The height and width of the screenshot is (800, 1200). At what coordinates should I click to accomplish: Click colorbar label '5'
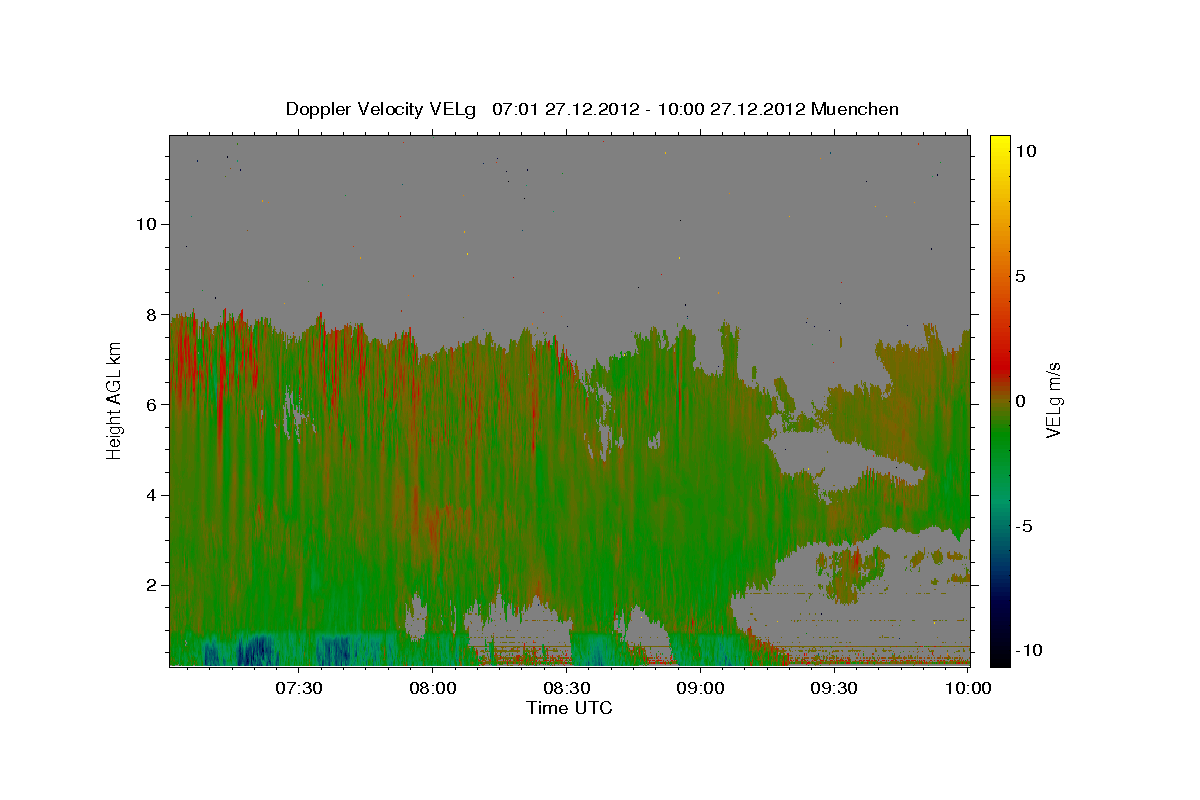(1020, 276)
